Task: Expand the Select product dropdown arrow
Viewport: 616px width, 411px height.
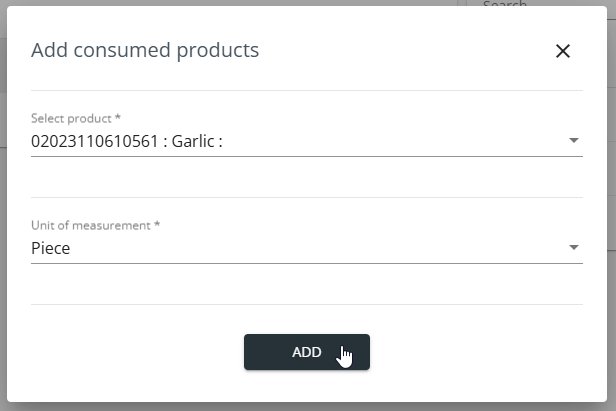Action: click(574, 140)
